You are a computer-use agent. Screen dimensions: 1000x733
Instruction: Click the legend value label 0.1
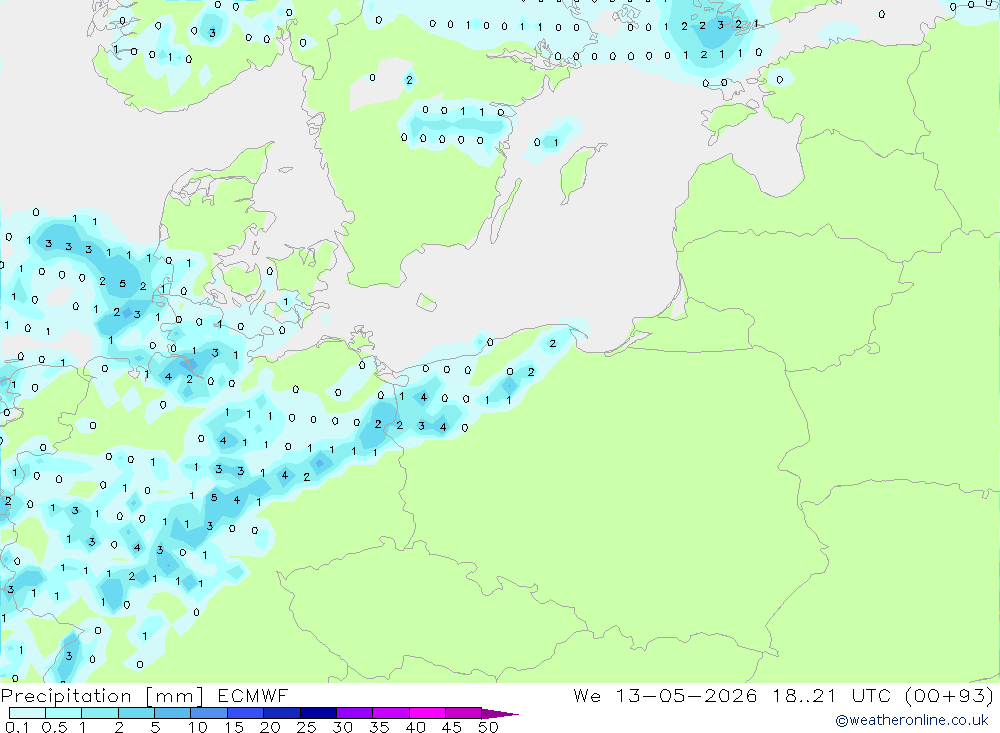[17, 727]
